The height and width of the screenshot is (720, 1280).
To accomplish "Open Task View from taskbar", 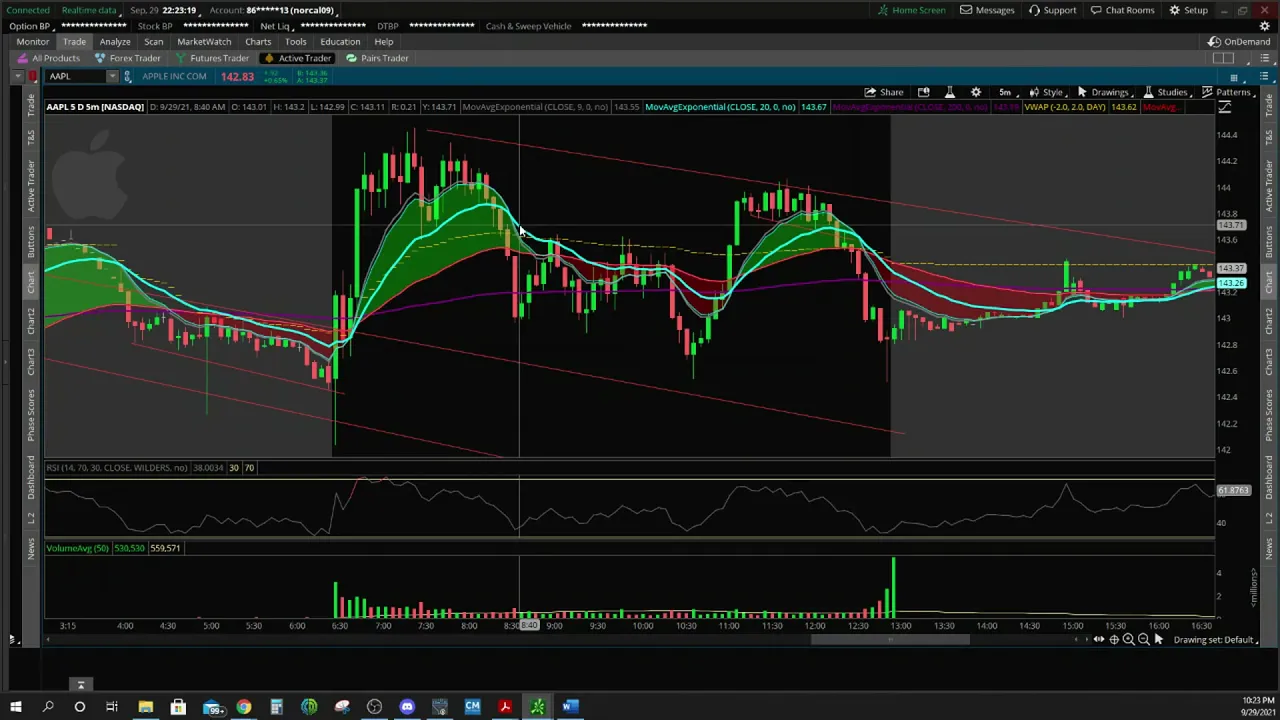I will coord(112,707).
